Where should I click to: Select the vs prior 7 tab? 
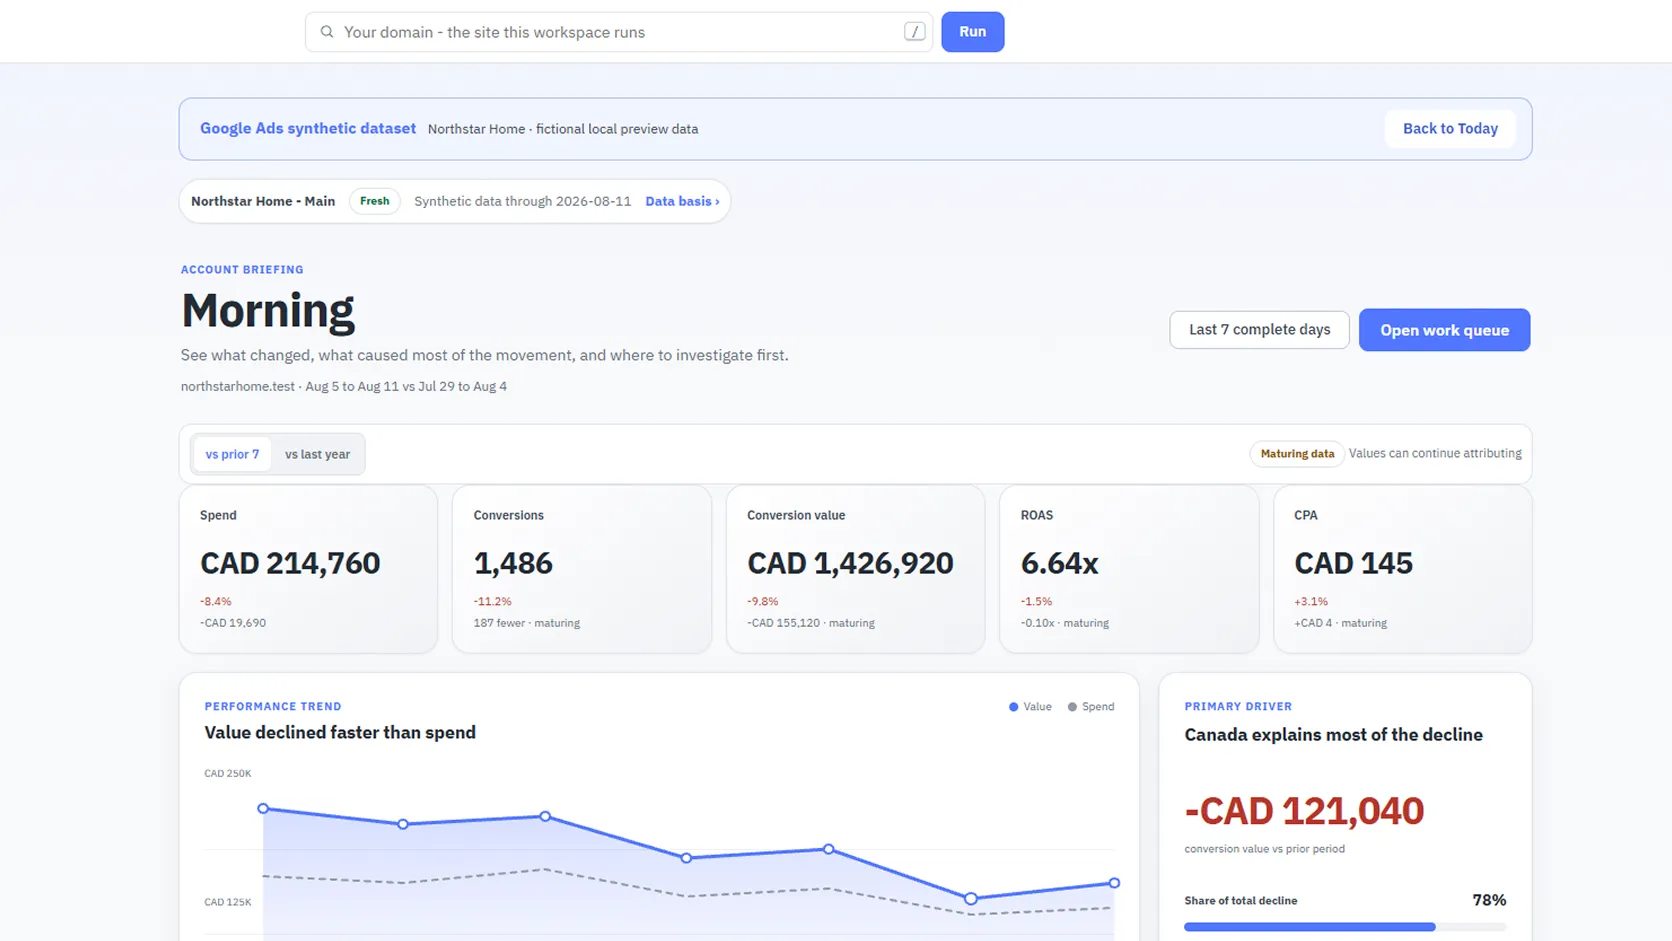point(232,454)
